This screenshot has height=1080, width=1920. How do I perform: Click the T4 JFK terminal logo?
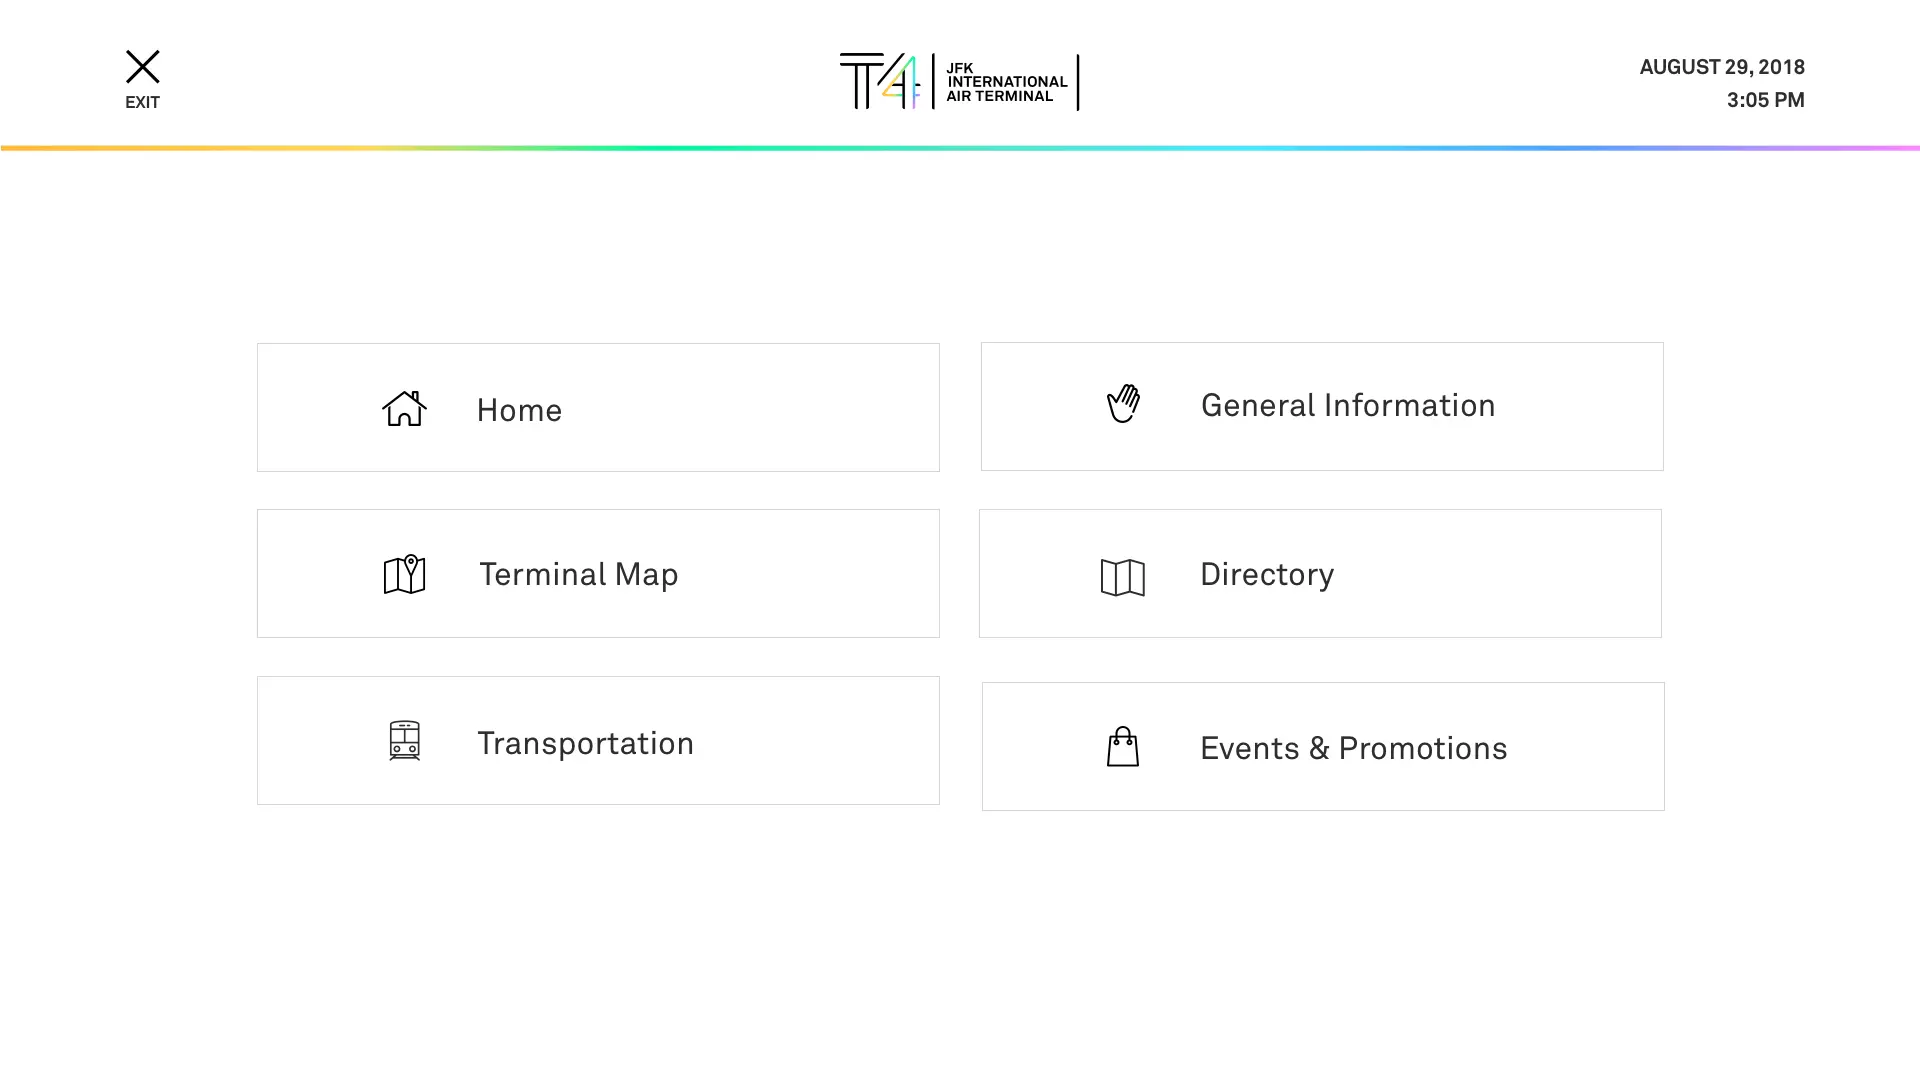959,82
